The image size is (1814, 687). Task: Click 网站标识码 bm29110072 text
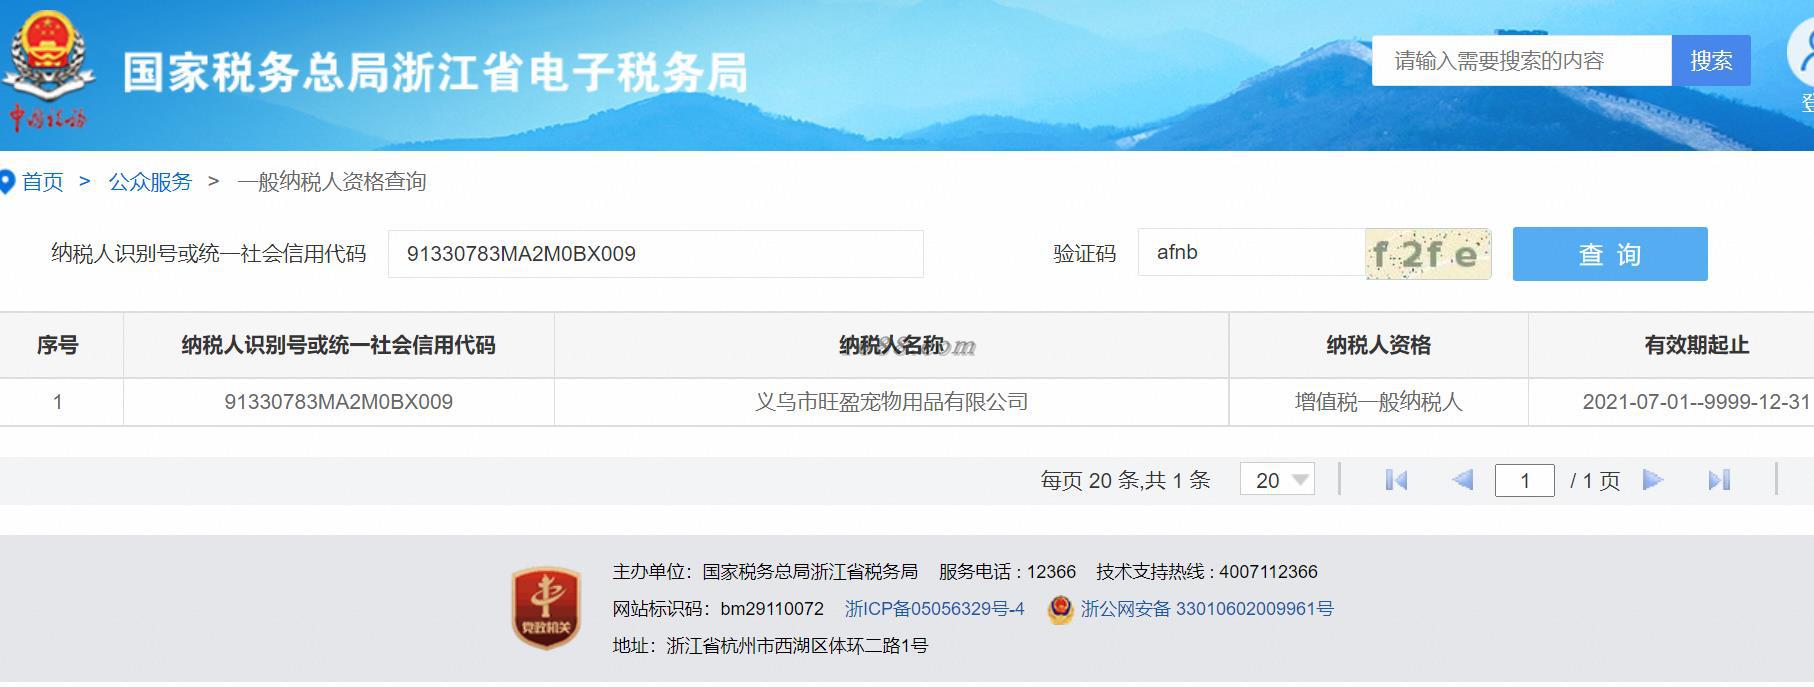(718, 609)
